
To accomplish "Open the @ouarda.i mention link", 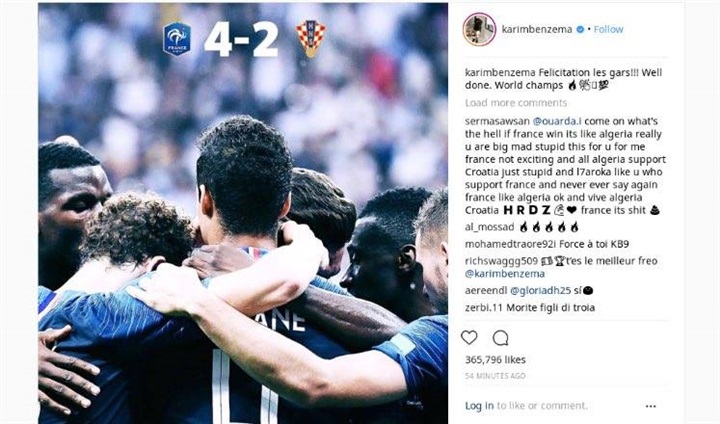I will [x=557, y=121].
